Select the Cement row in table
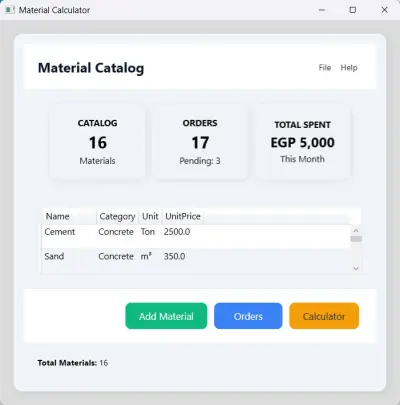Viewport: 400px width, 405px height. [196, 236]
